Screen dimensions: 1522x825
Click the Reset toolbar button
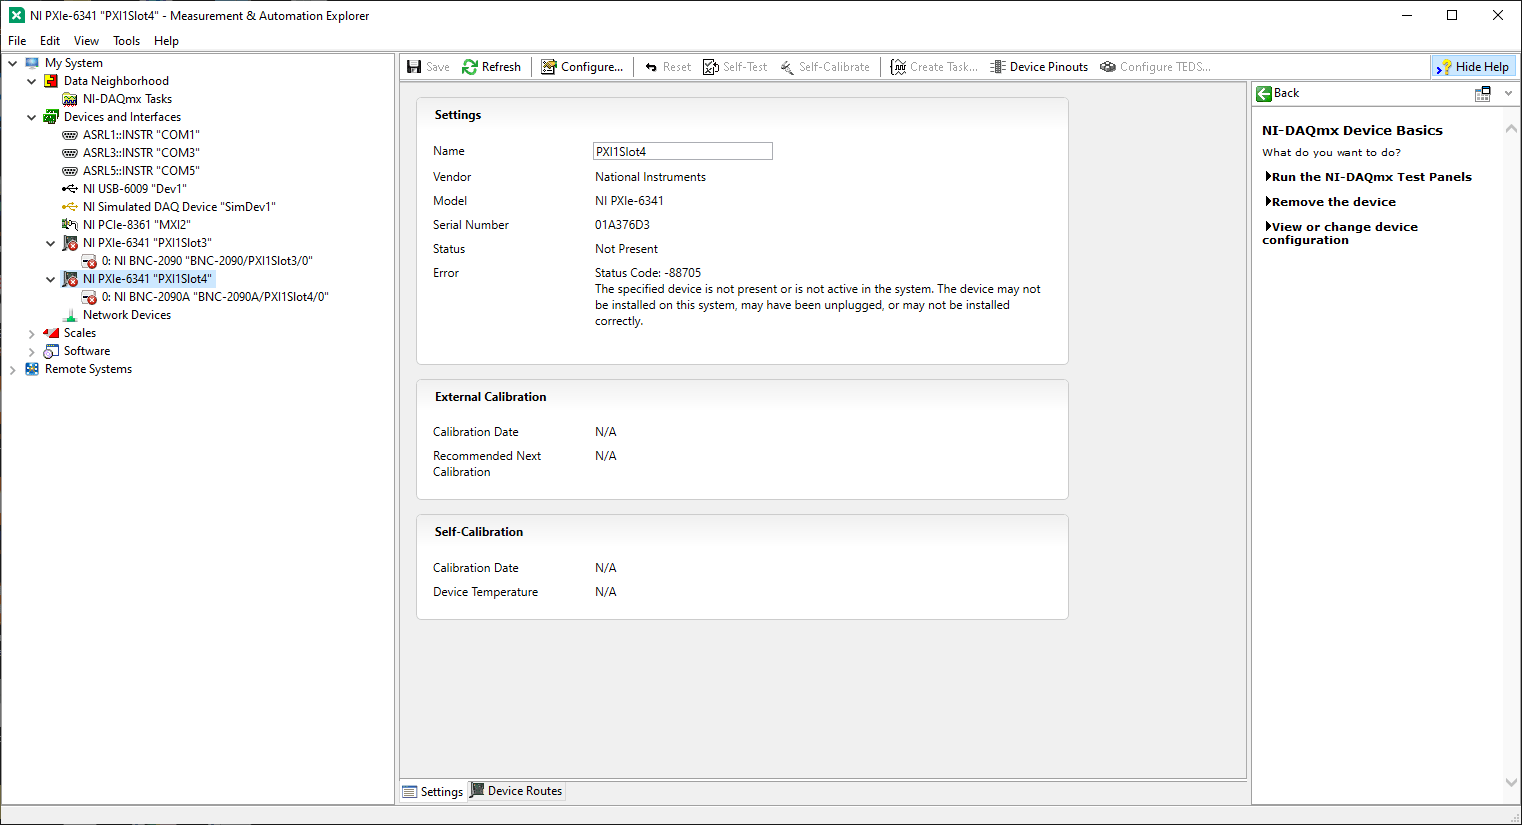click(668, 67)
